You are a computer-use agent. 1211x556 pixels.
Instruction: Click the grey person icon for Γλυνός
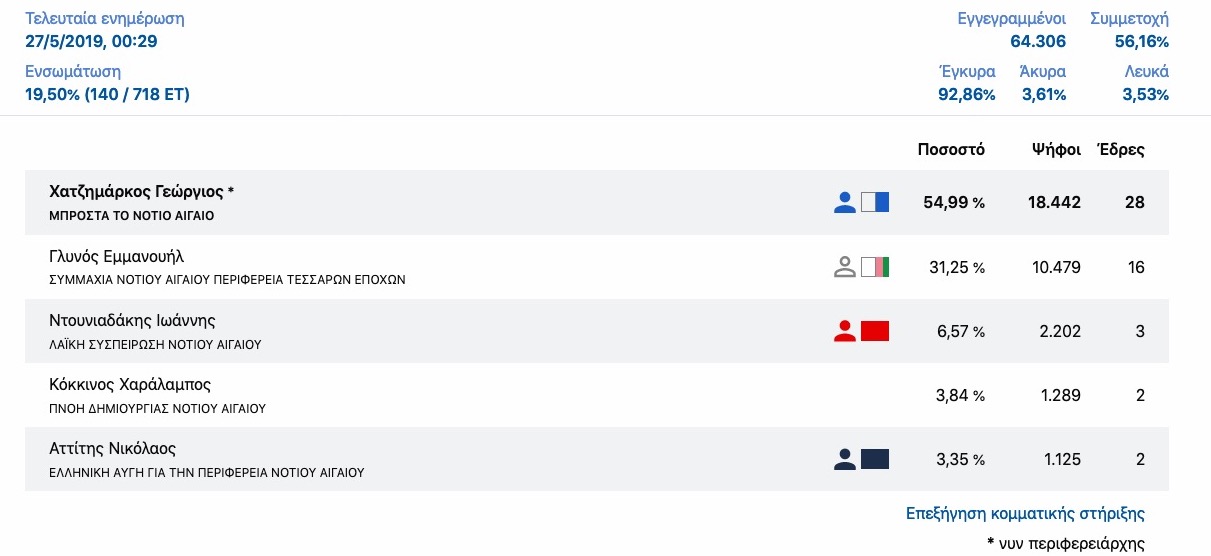[x=845, y=267]
